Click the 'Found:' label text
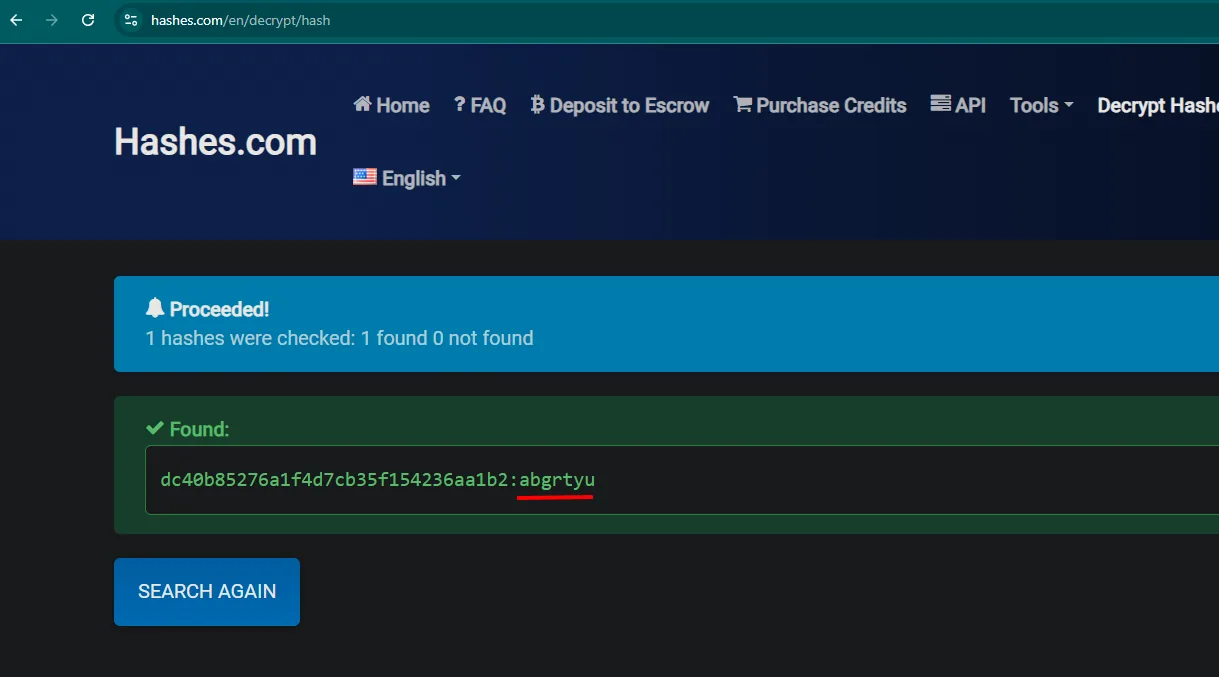 (x=199, y=429)
